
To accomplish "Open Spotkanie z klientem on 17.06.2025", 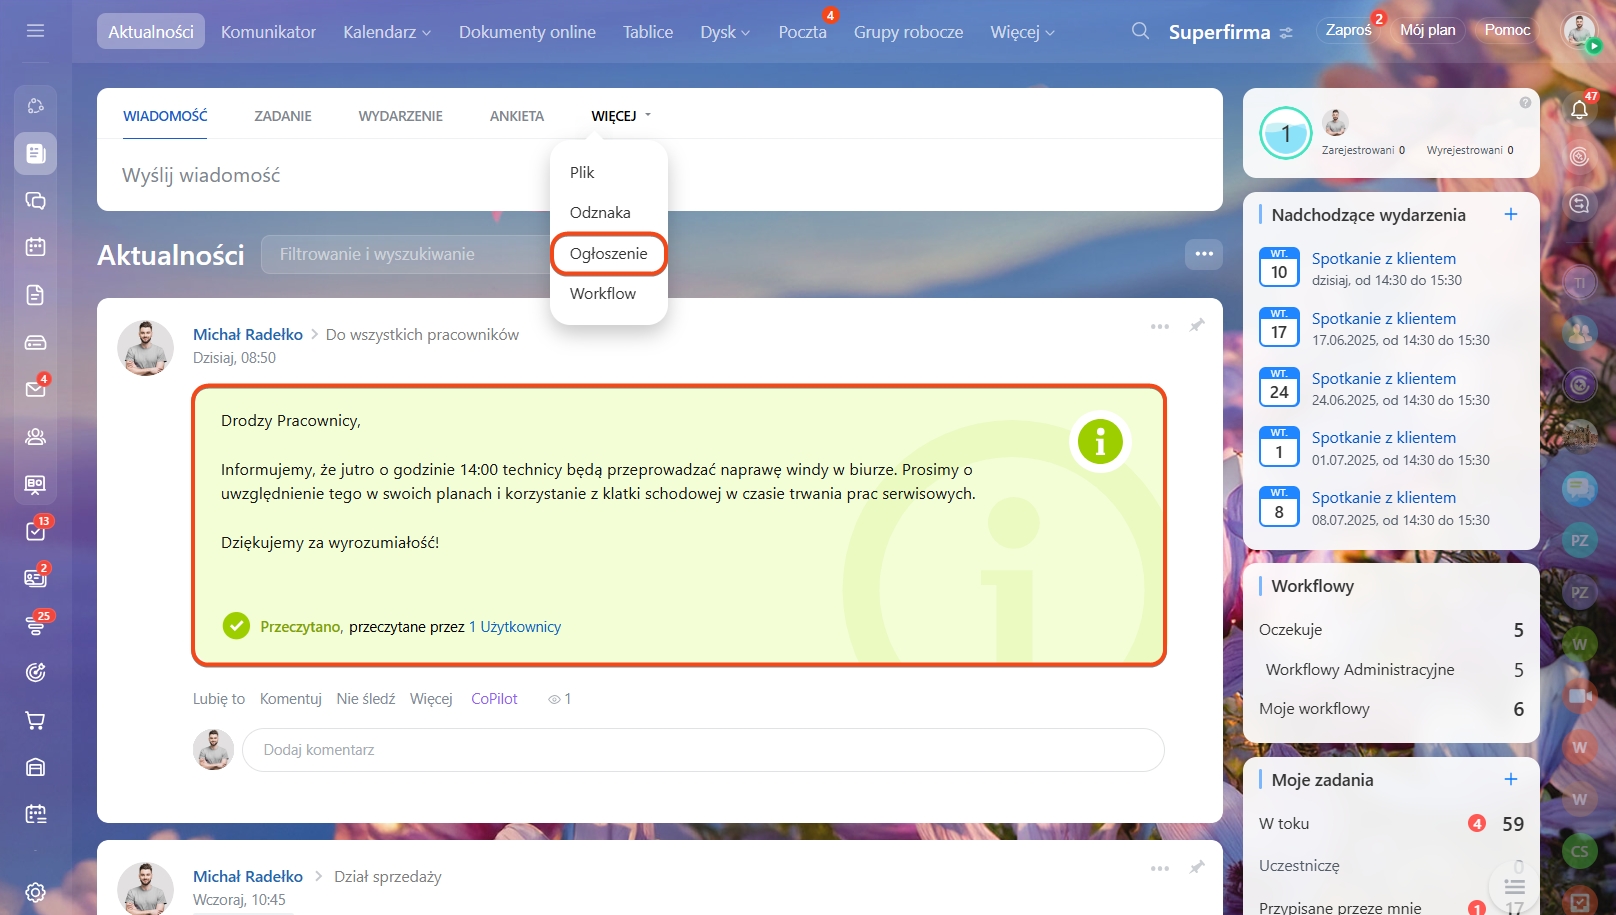I will coord(1384,319).
